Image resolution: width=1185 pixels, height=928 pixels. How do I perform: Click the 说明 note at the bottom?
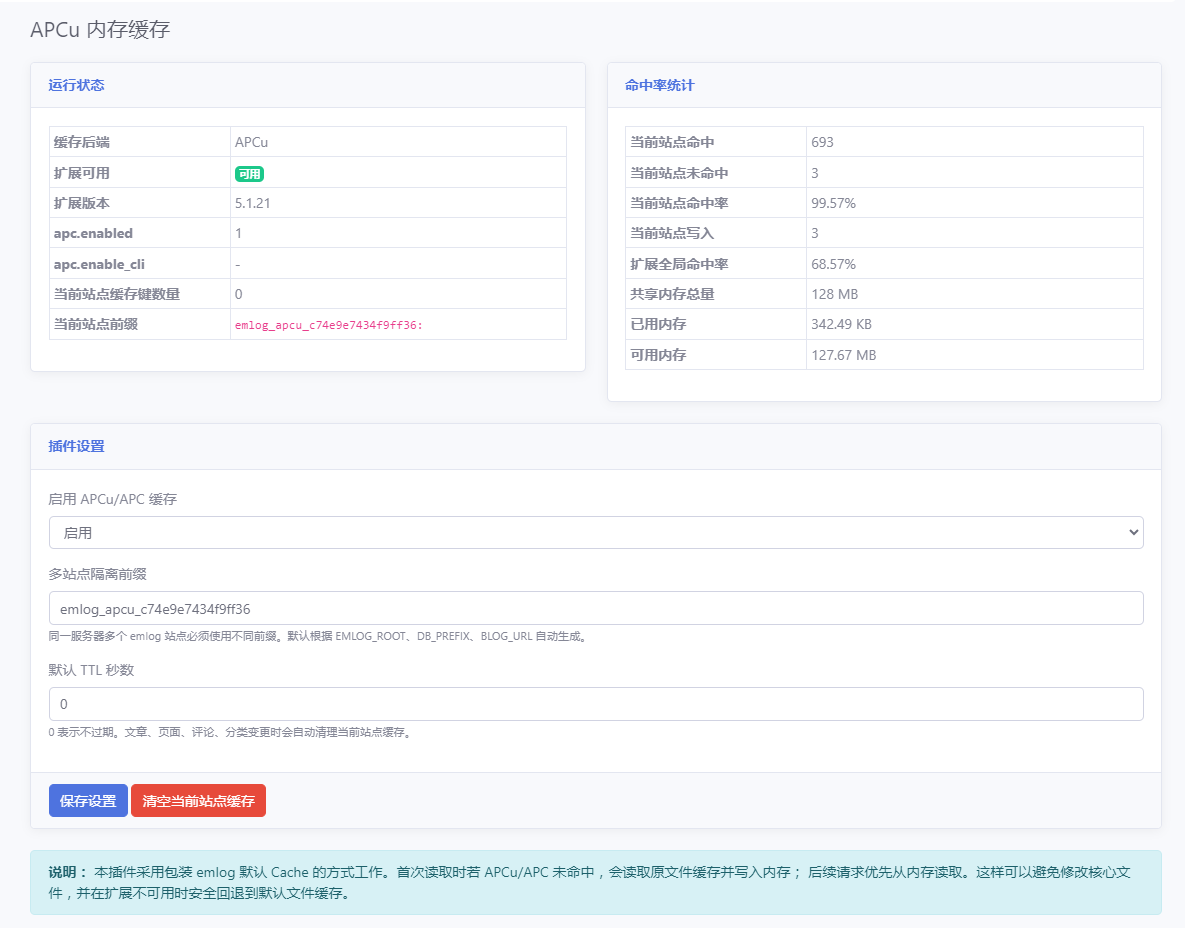596,883
